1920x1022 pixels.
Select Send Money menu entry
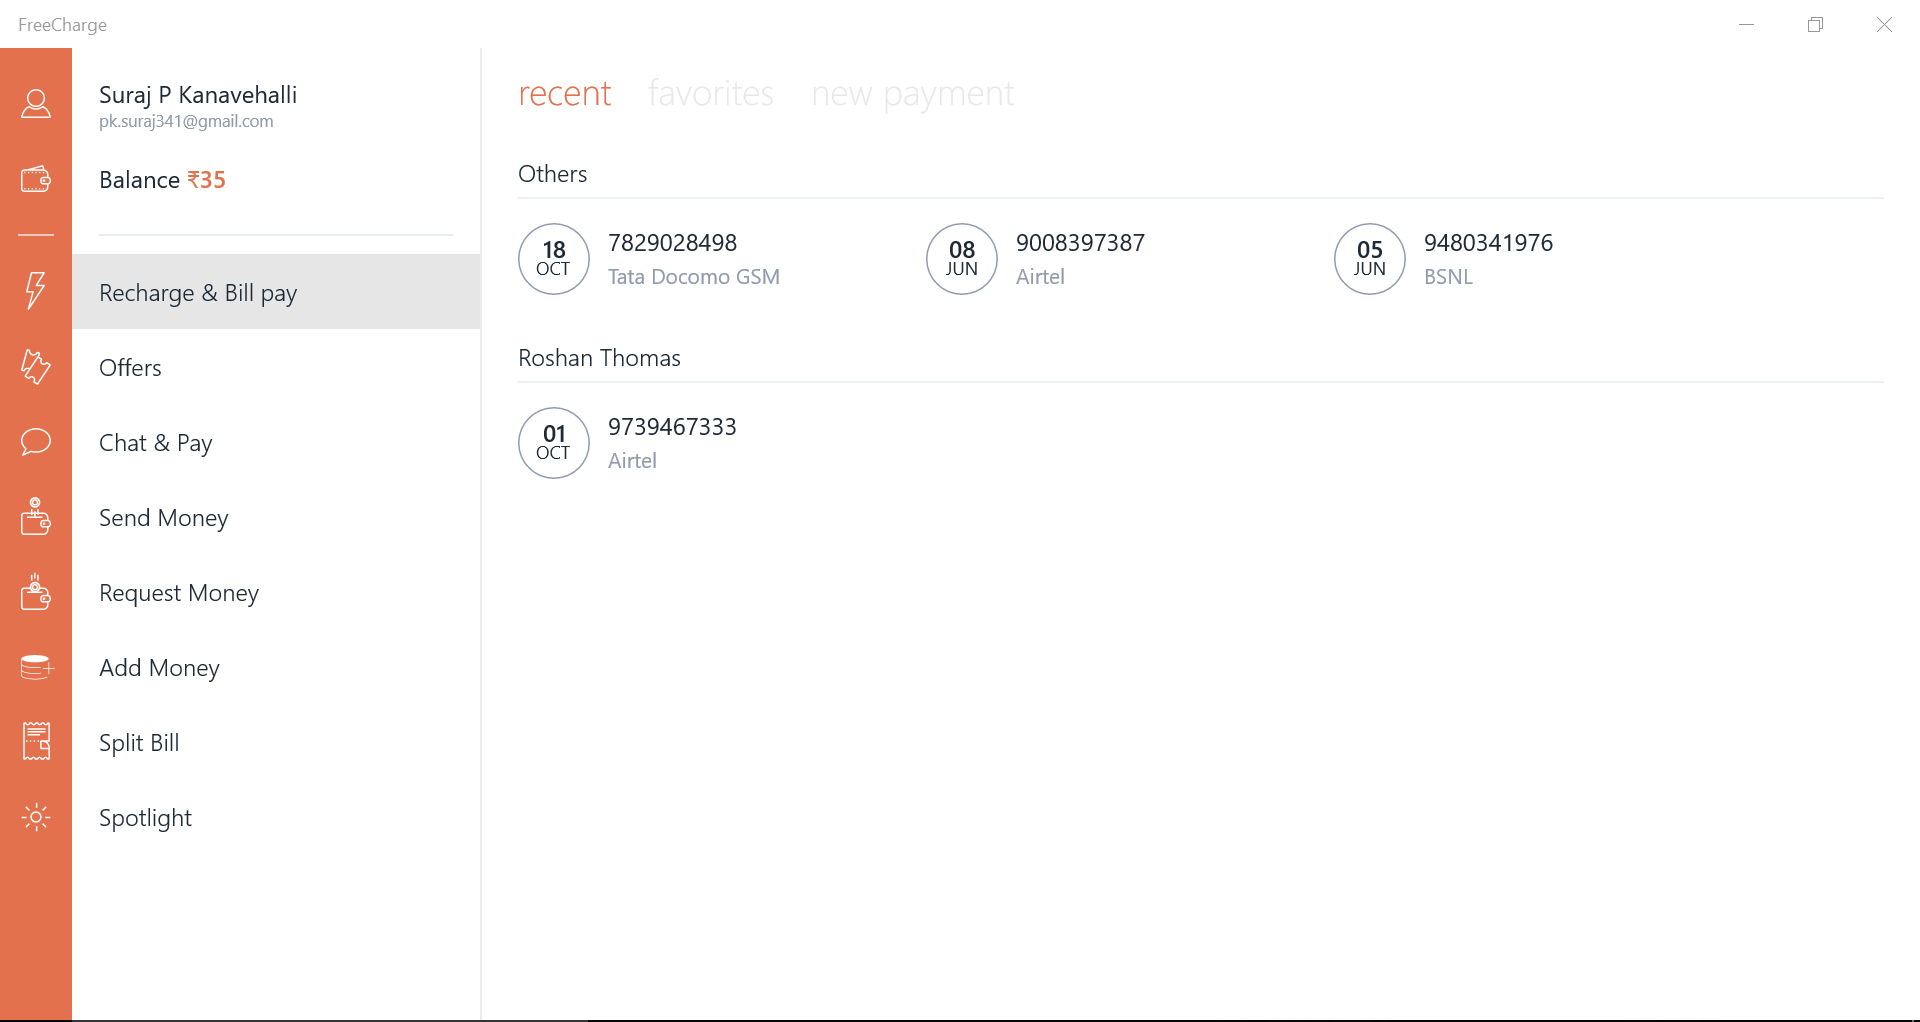(276, 517)
